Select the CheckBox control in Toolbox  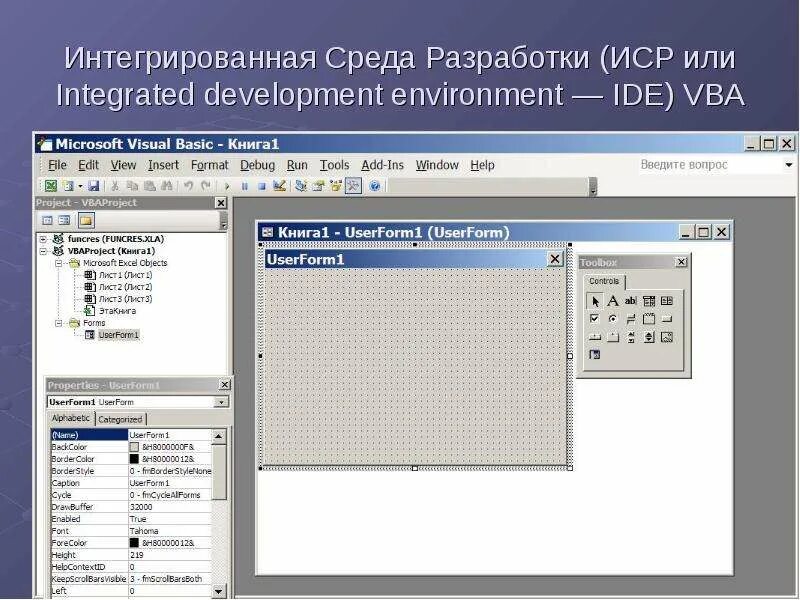[x=594, y=319]
